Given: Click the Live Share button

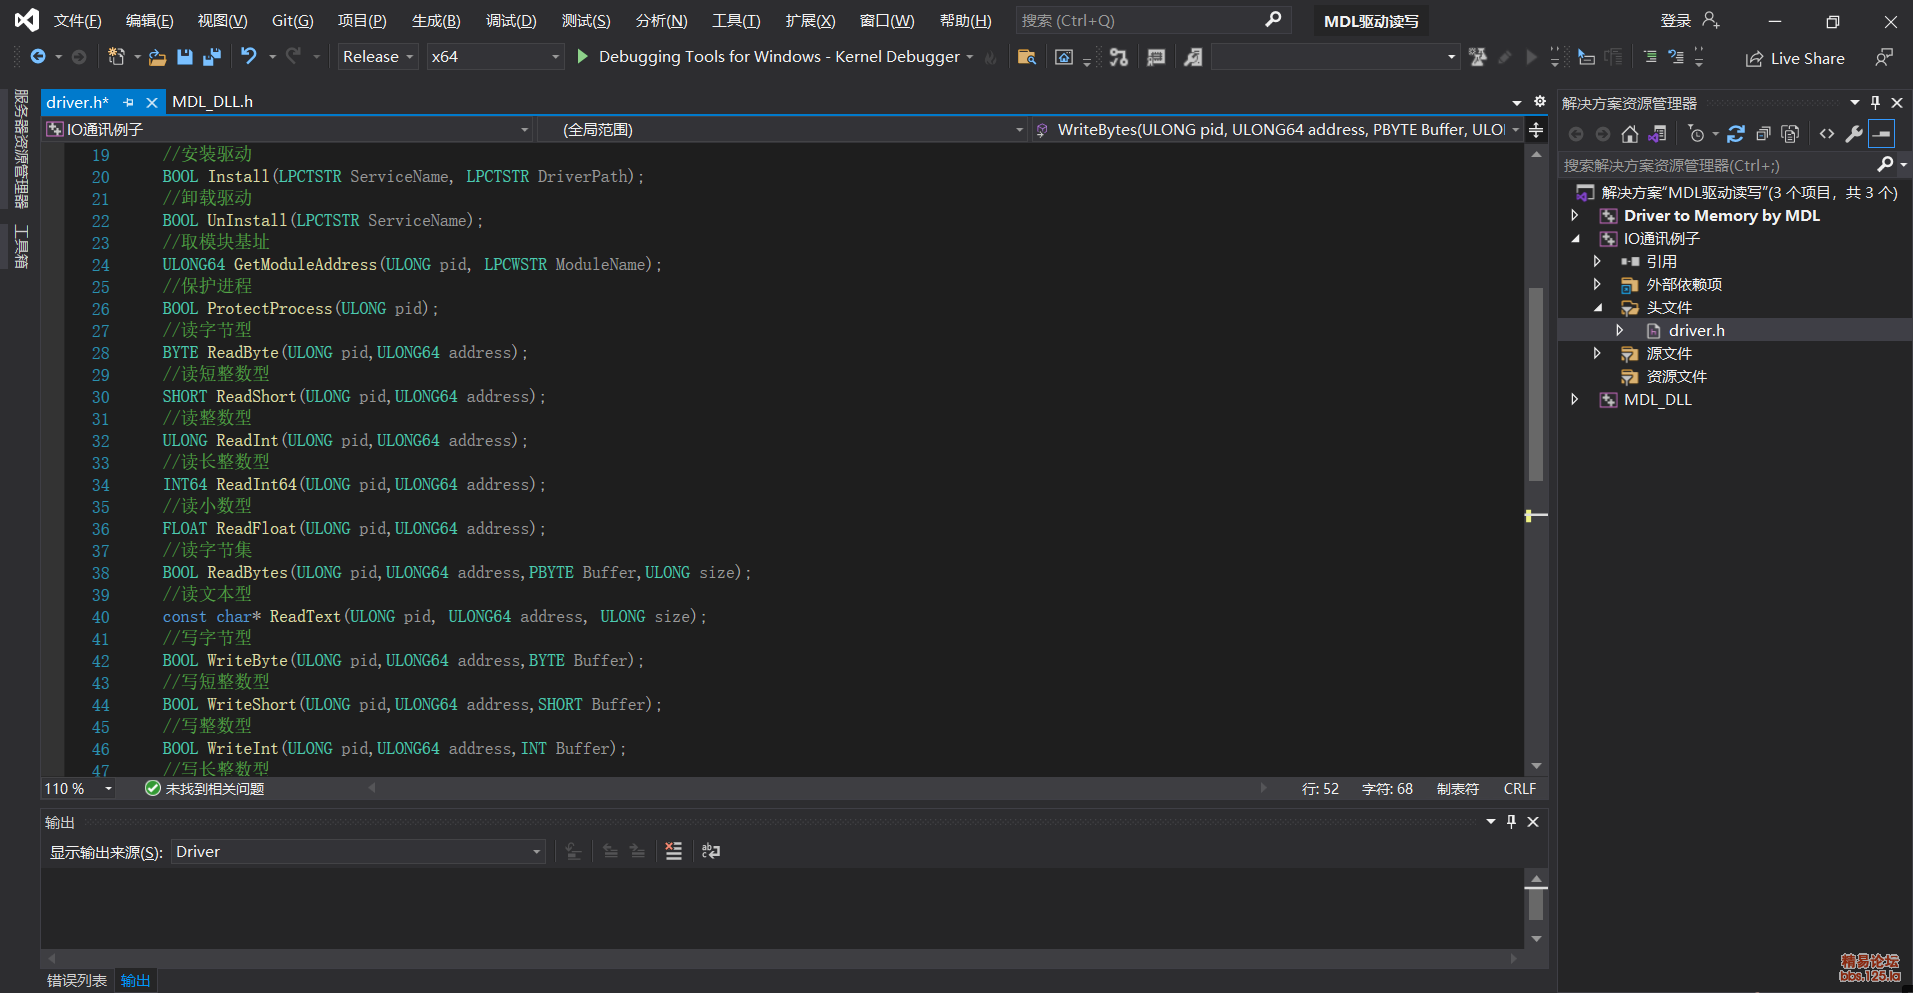Looking at the screenshot, I should (1795, 59).
